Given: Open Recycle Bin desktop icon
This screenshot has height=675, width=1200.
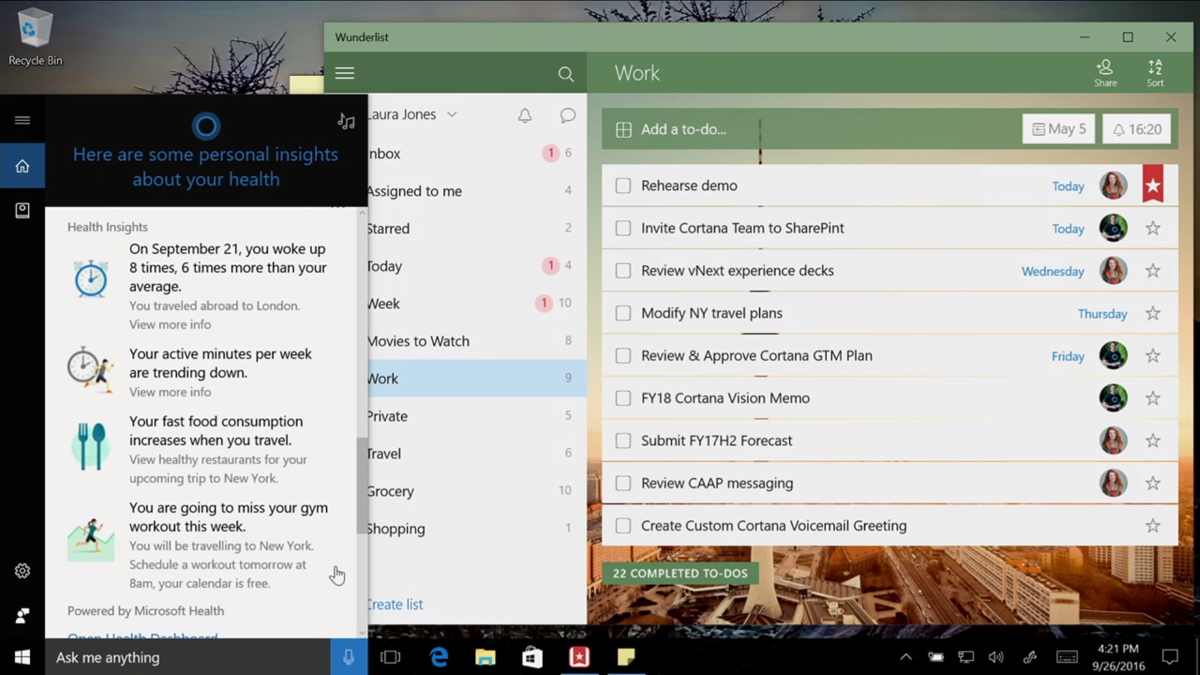Looking at the screenshot, I should point(35,37).
